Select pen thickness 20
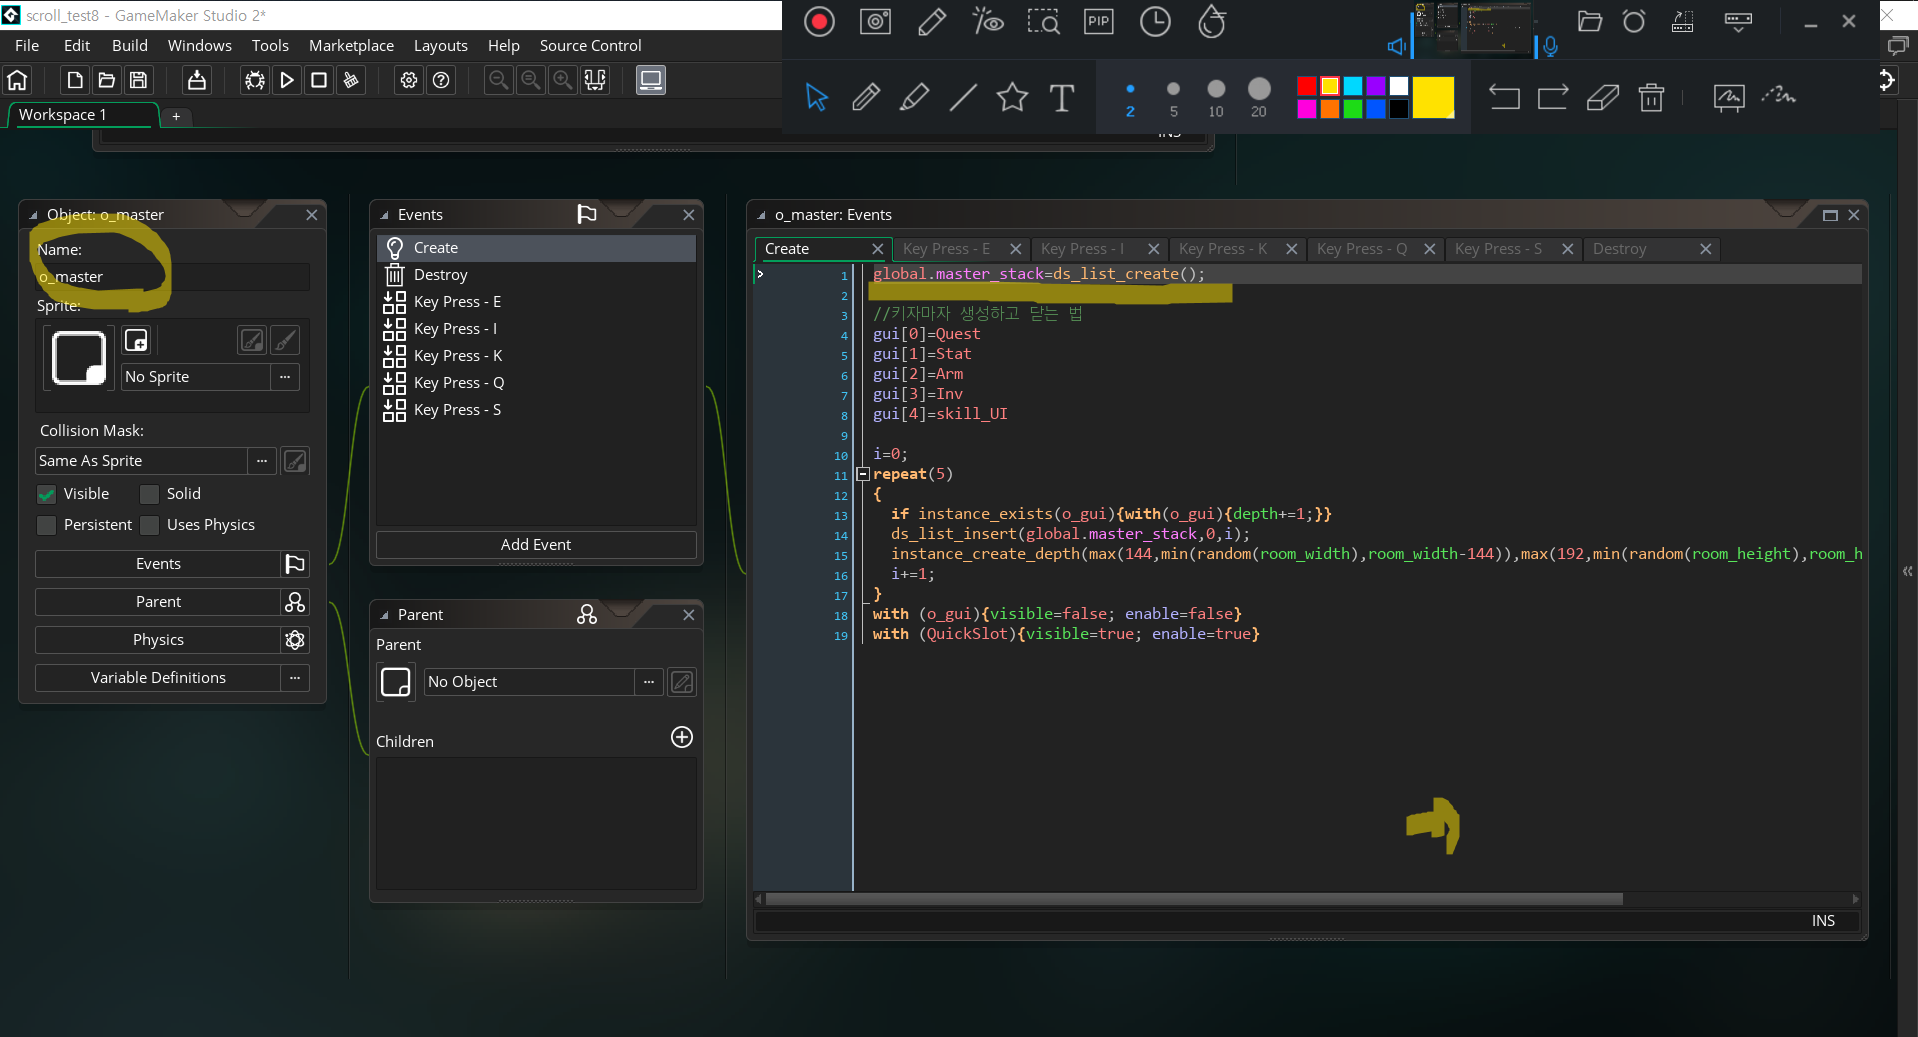The height and width of the screenshot is (1037, 1918). 1259,98
